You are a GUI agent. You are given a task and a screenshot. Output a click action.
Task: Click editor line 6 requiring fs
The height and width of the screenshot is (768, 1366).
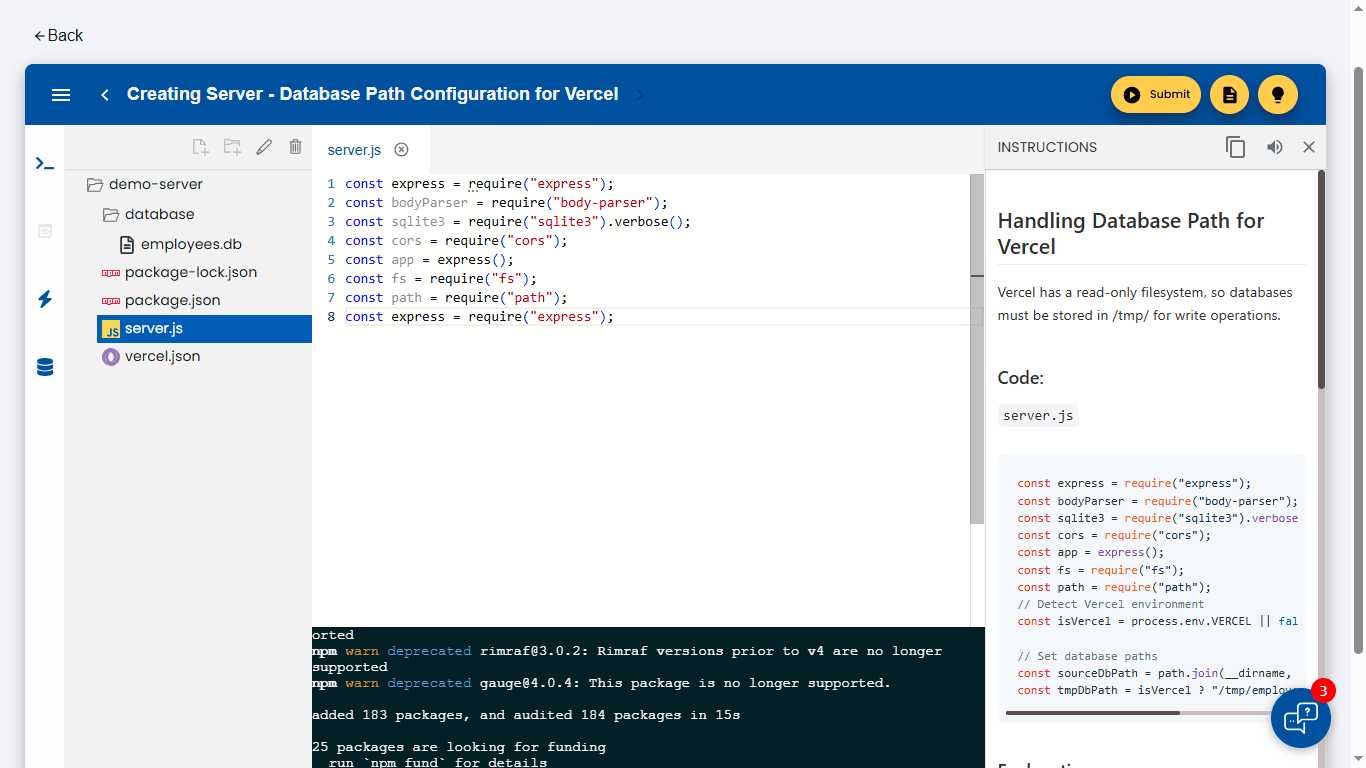pyautogui.click(x=441, y=279)
